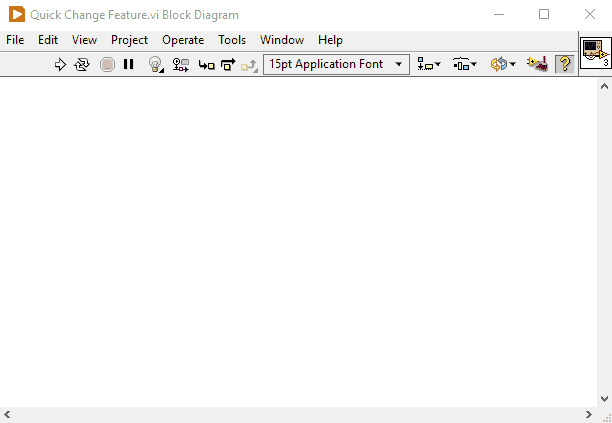Viewport: 612px width, 423px height.
Task: Toggle Retain Wire Values
Action: pos(181,64)
